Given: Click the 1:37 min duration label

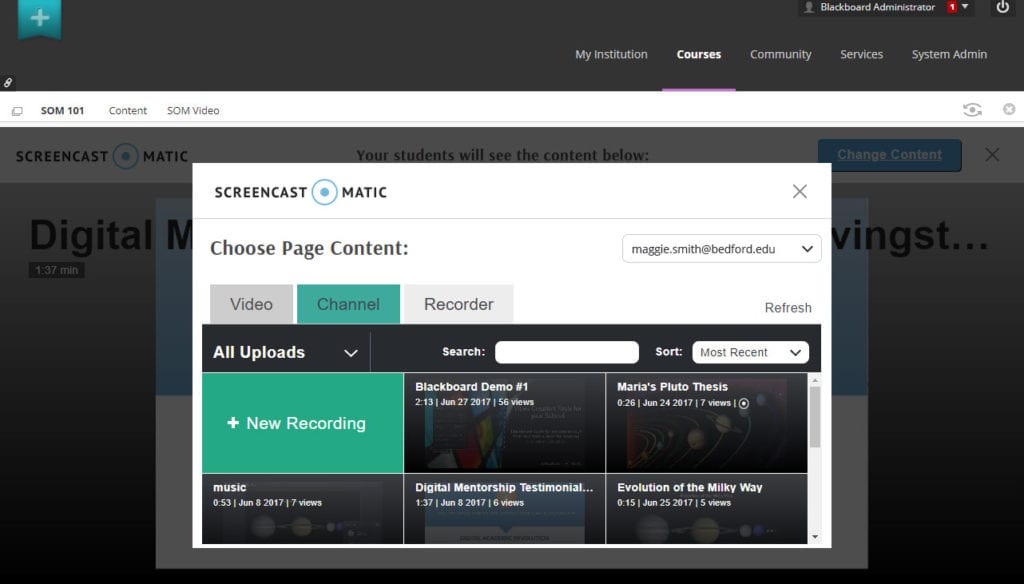Looking at the screenshot, I should coord(57,270).
